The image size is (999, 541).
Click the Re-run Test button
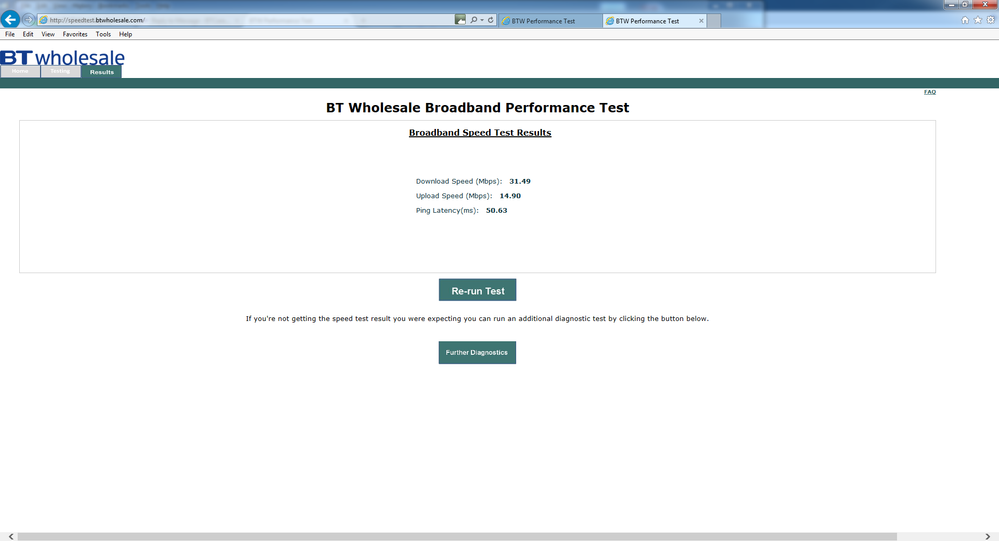click(x=477, y=290)
